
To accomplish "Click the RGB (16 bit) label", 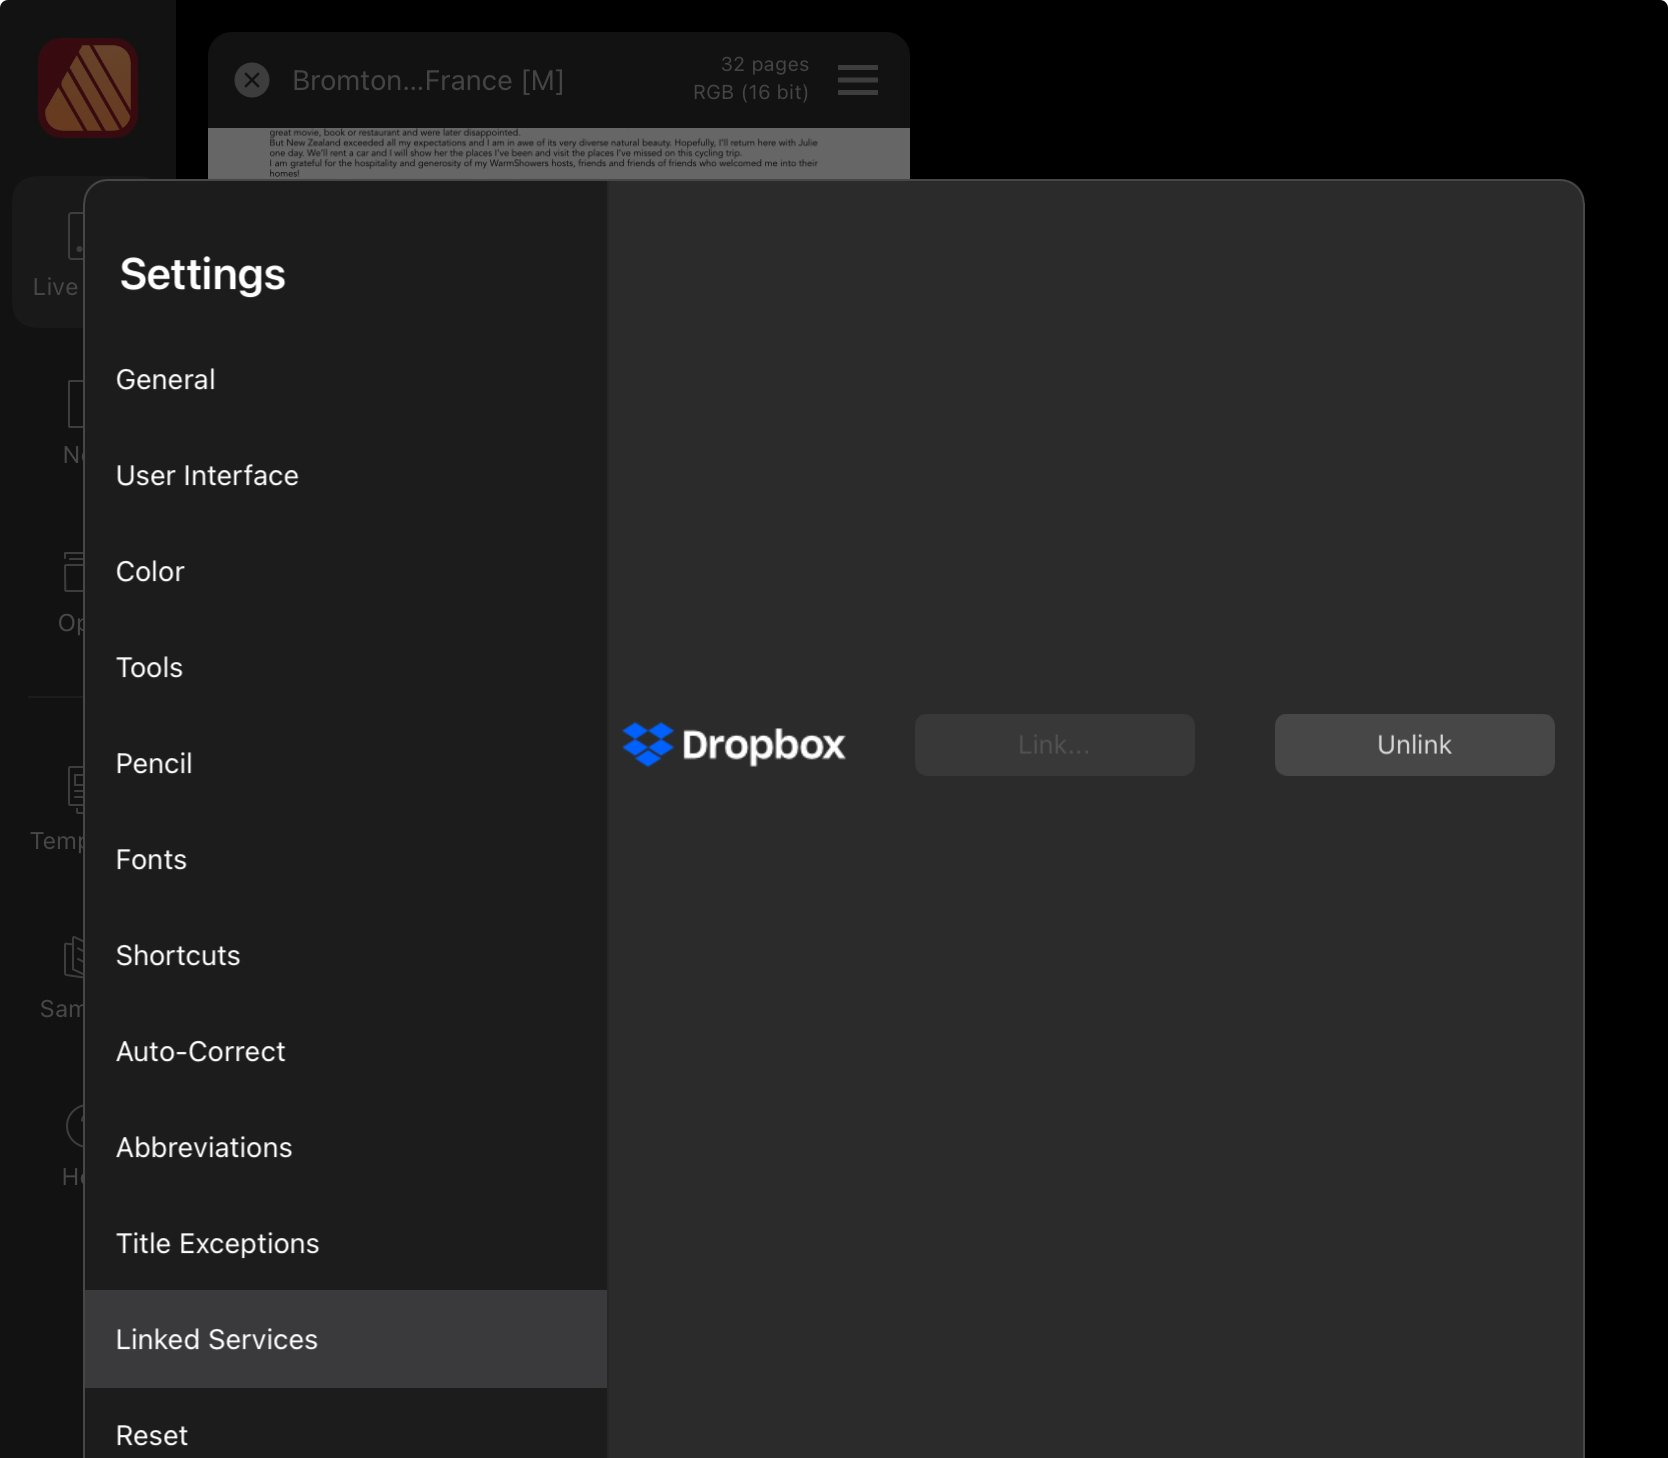I will [751, 92].
